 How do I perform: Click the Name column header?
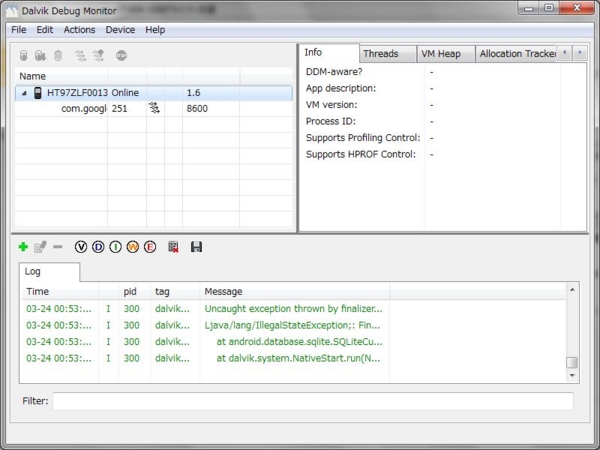tap(61, 77)
